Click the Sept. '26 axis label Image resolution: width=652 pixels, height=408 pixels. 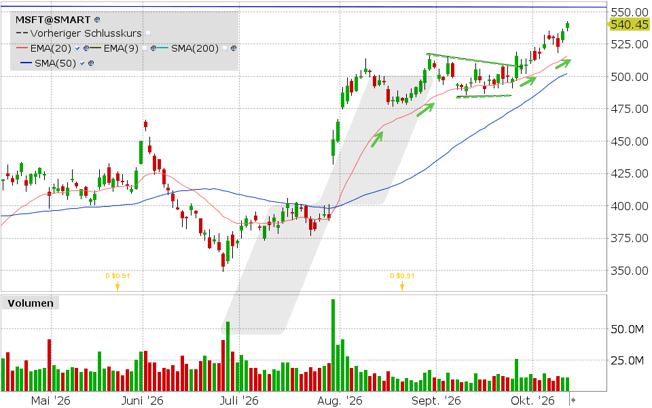pos(436,401)
